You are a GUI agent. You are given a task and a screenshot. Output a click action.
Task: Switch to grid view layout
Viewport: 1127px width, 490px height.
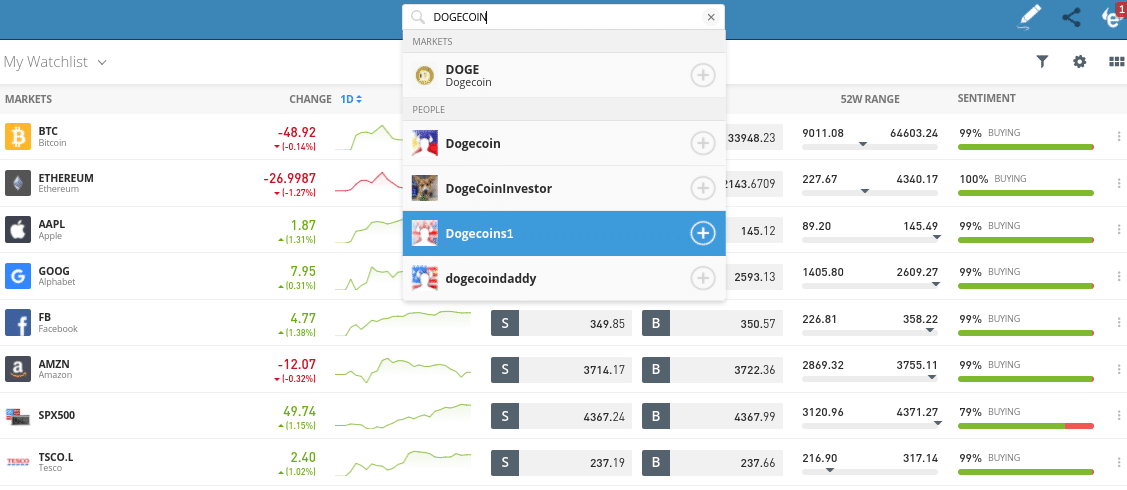[x=1116, y=62]
